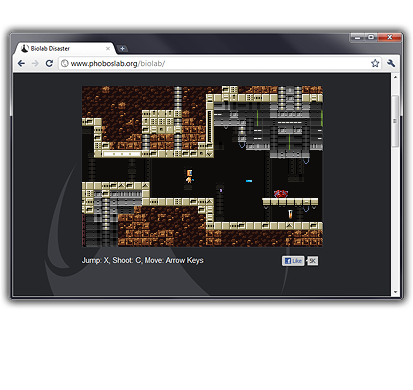Viewport: 413px width, 390px height.
Task: Click the vertical scrollbar thumb
Action: (x=395, y=121)
